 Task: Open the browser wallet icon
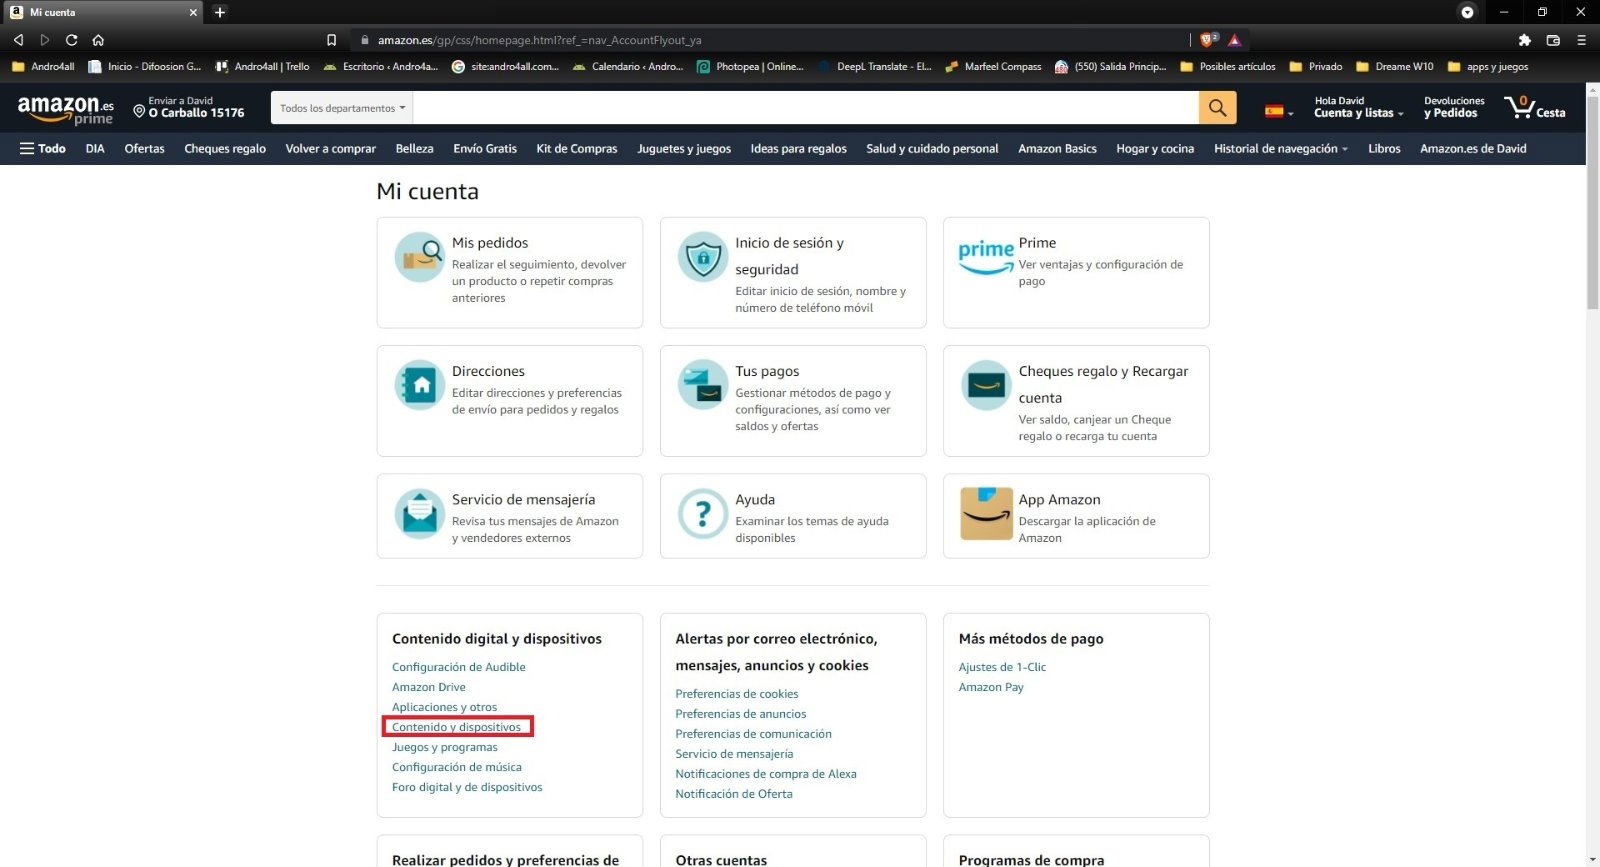(x=1553, y=40)
